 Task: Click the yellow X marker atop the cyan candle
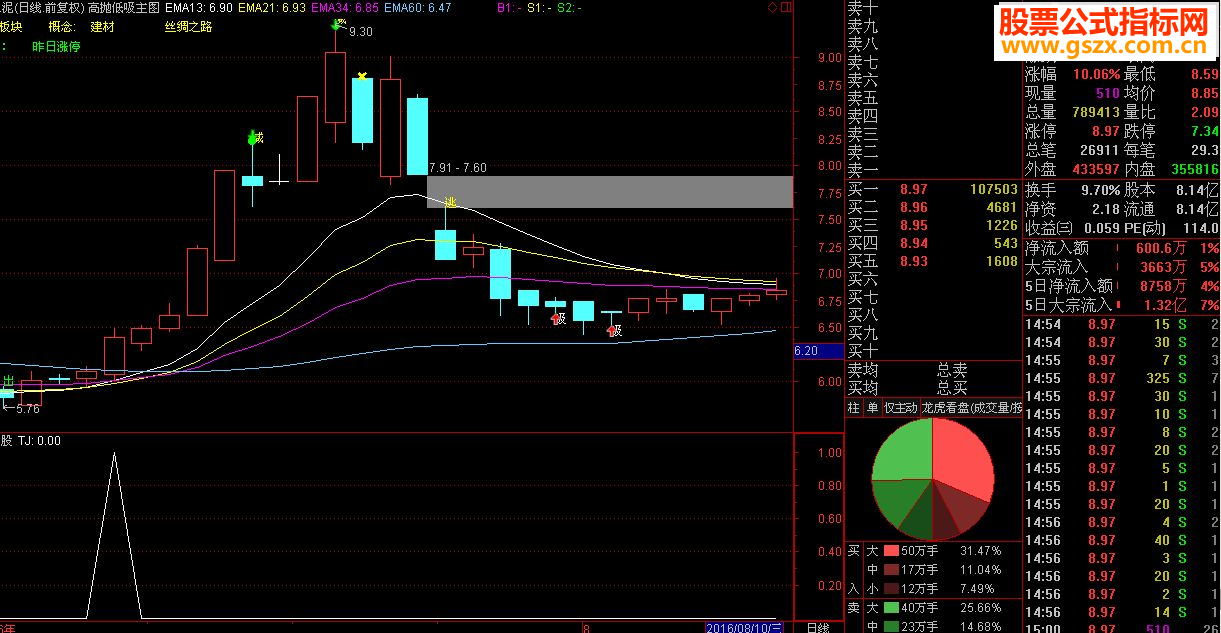(362, 76)
